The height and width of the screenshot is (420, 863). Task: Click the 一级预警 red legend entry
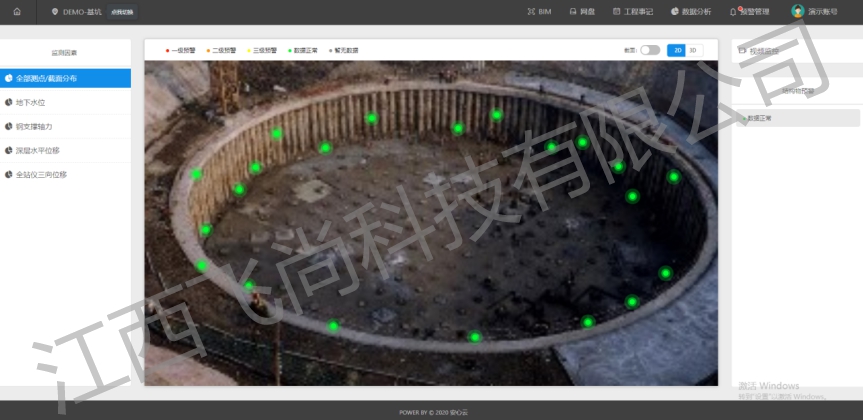(181, 50)
